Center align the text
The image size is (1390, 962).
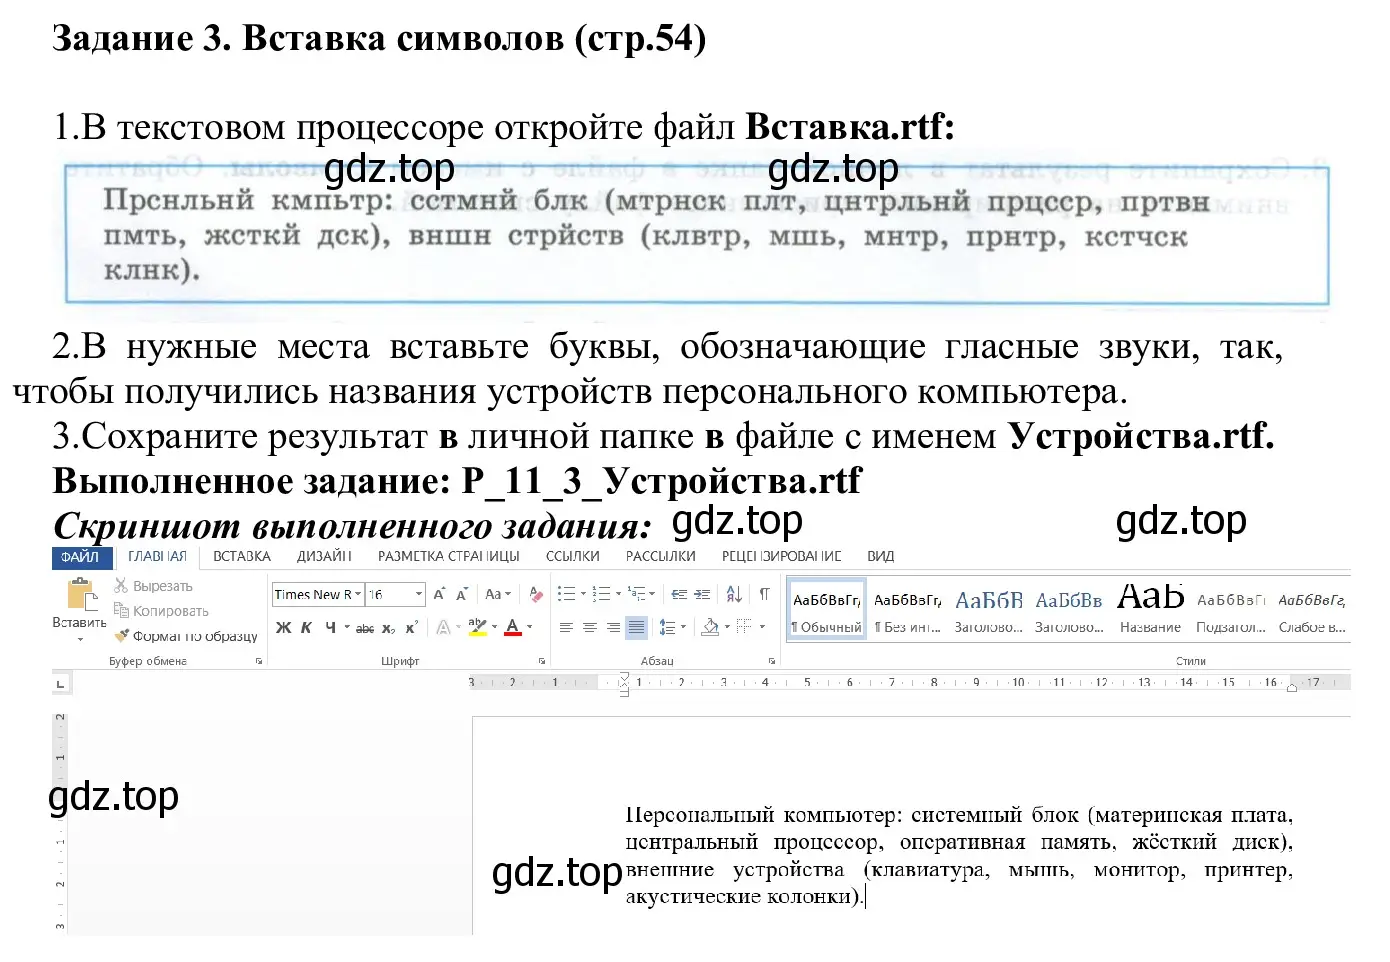coord(590,628)
